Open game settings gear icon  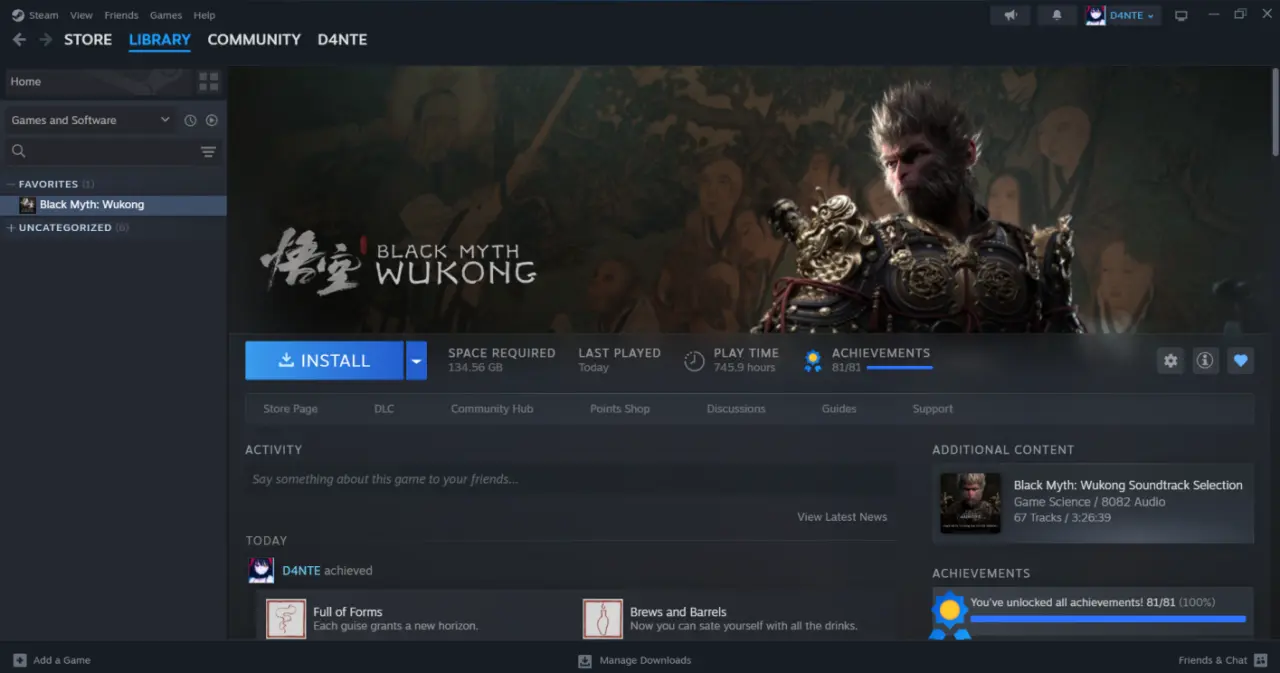(x=1170, y=361)
